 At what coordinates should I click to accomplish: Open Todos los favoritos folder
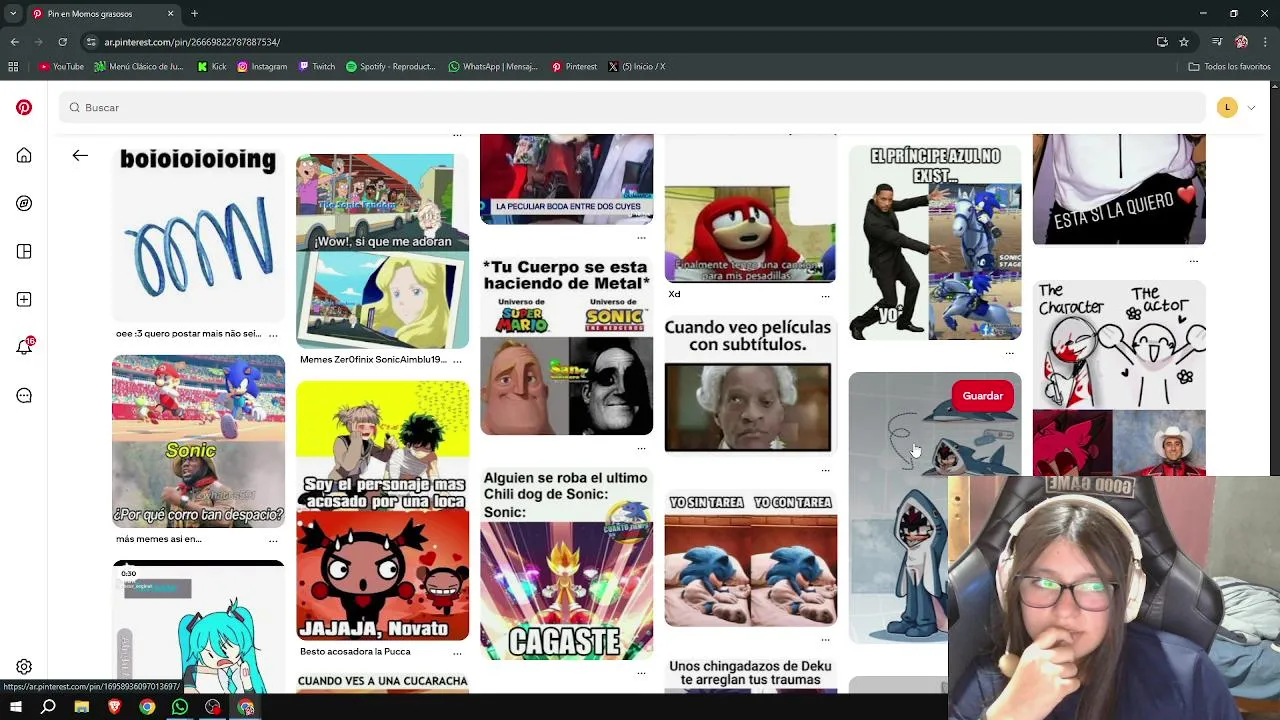coord(1229,67)
